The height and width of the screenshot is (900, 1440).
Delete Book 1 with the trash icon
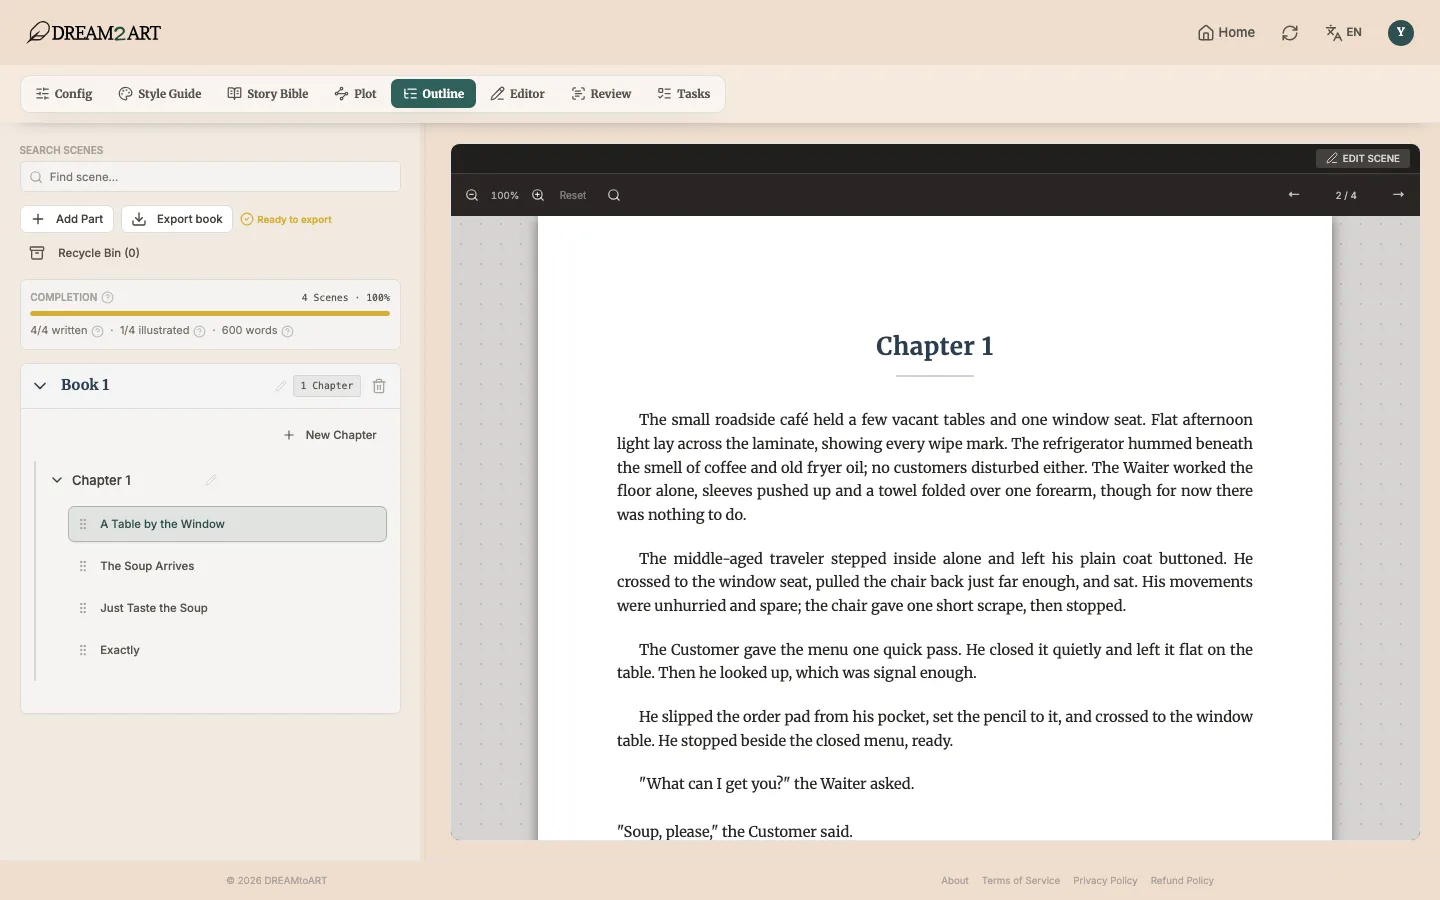coord(379,386)
